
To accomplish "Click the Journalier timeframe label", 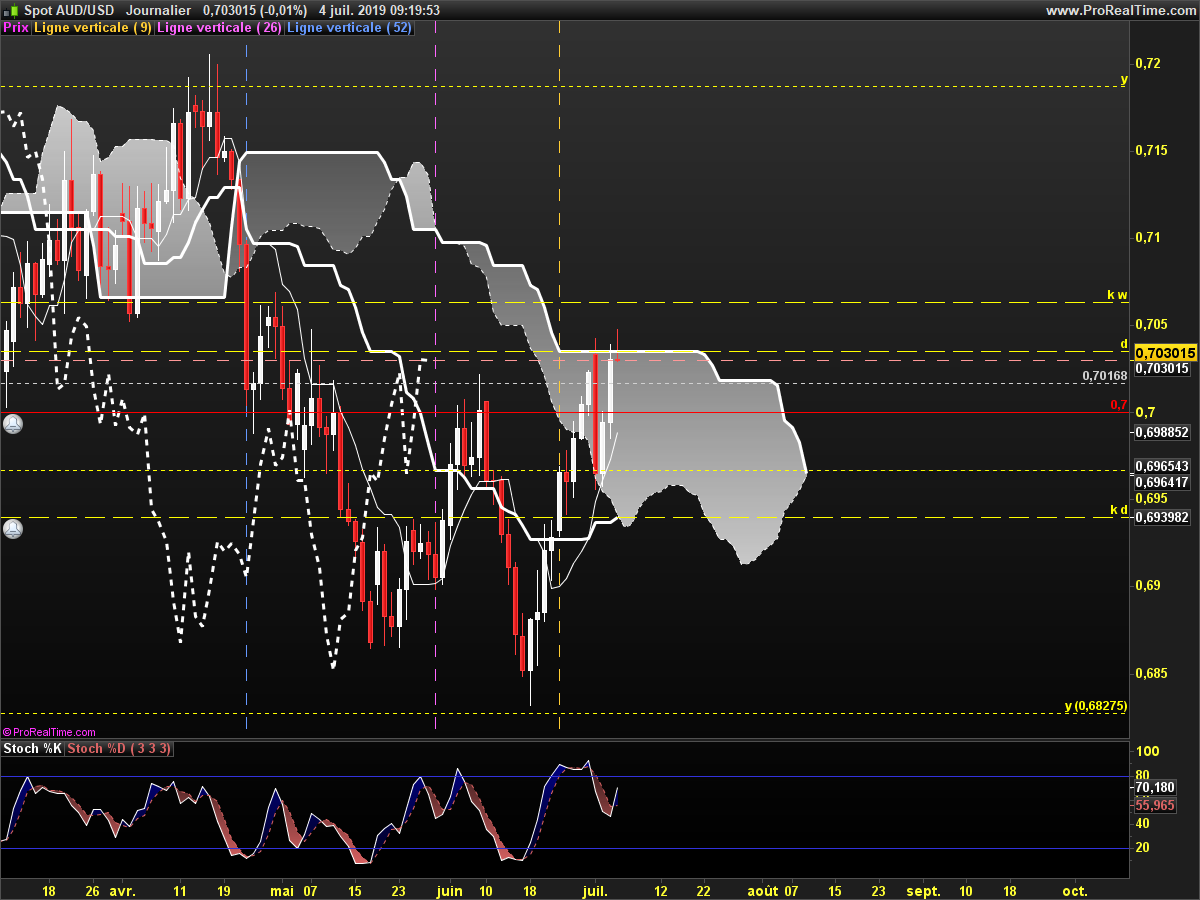I will coord(159,10).
